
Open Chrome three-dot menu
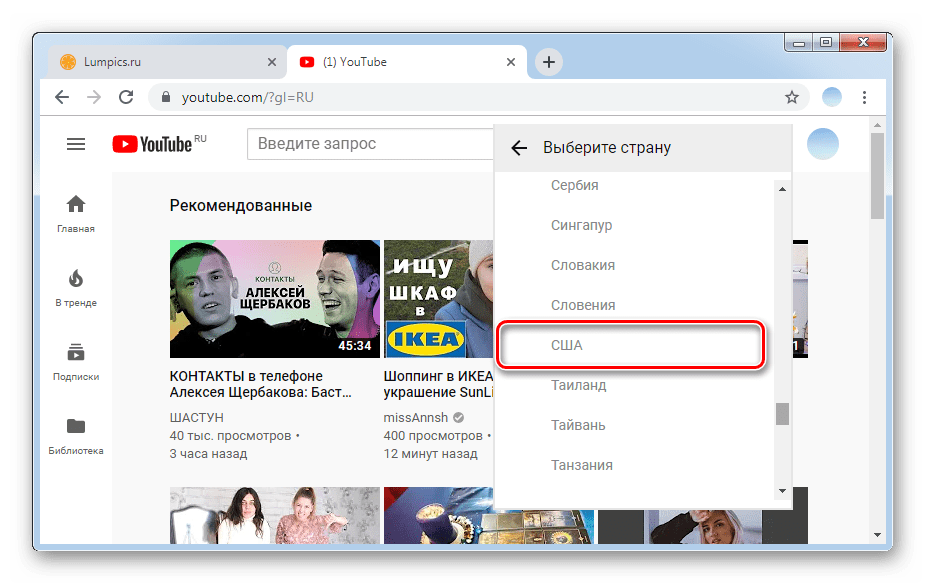pyautogui.click(x=864, y=97)
